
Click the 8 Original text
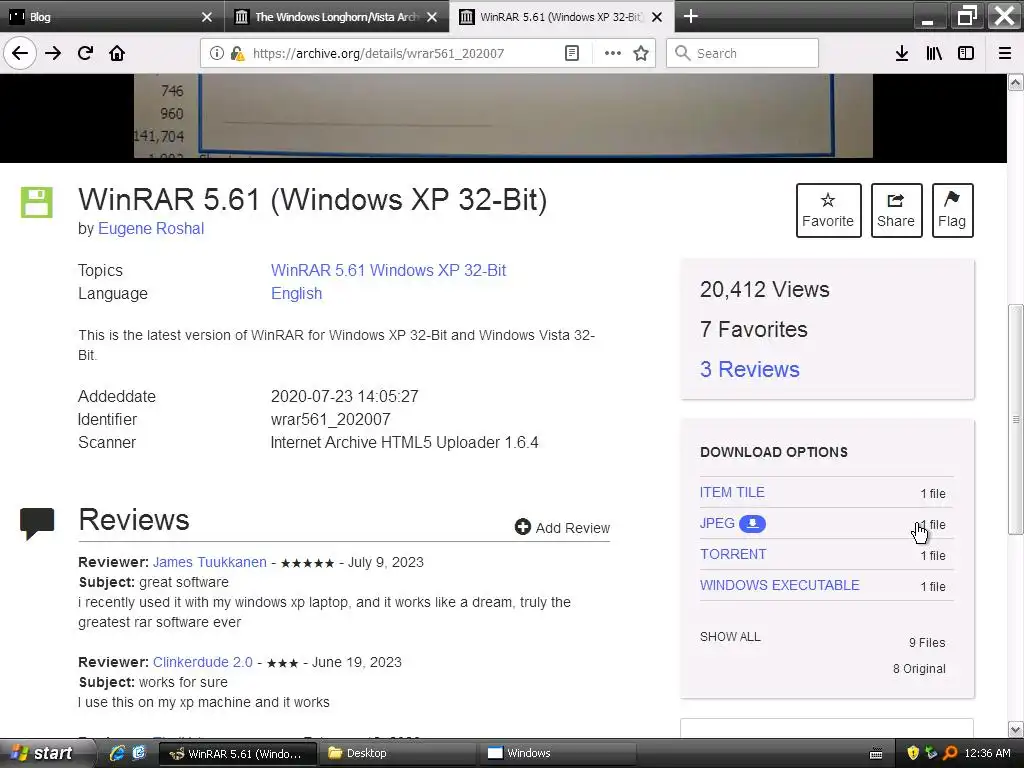(919, 669)
